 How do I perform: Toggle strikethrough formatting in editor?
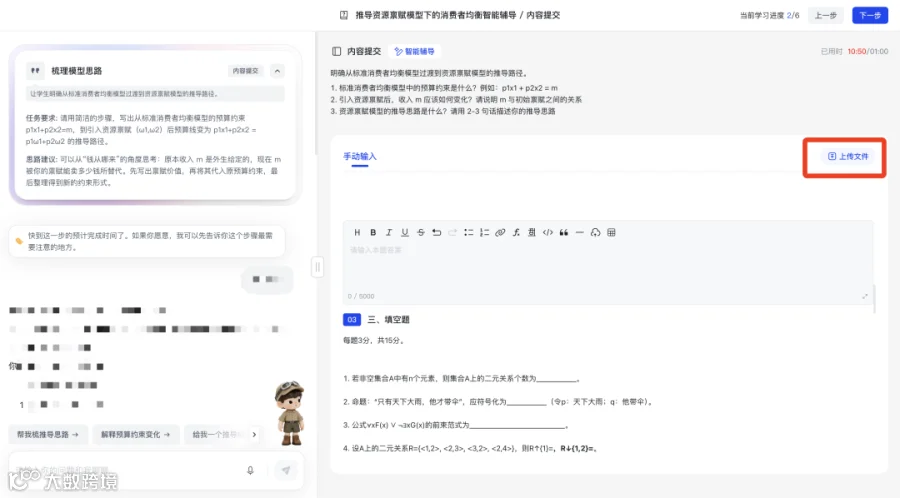click(421, 232)
